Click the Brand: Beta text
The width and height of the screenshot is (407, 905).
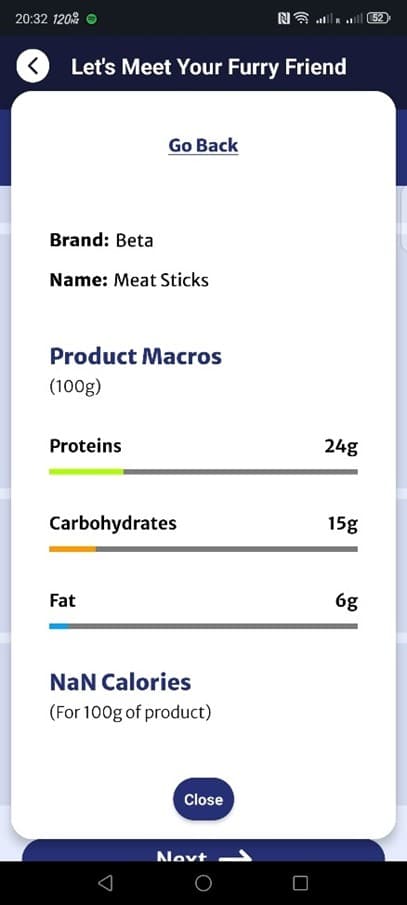pos(102,240)
